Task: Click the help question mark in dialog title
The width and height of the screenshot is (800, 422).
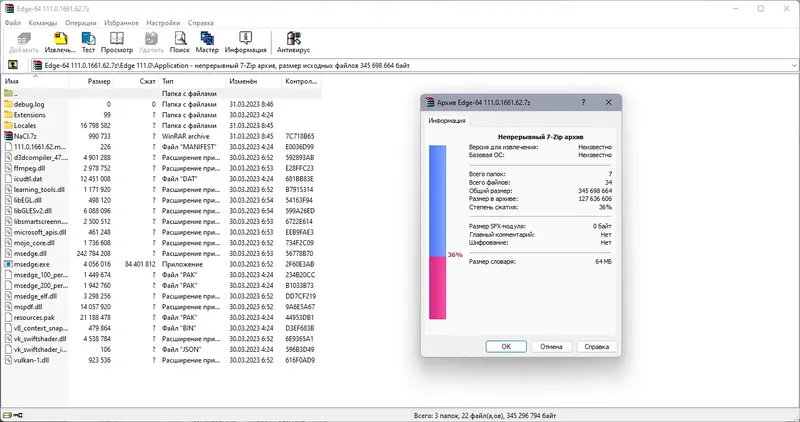Action: pos(583,102)
